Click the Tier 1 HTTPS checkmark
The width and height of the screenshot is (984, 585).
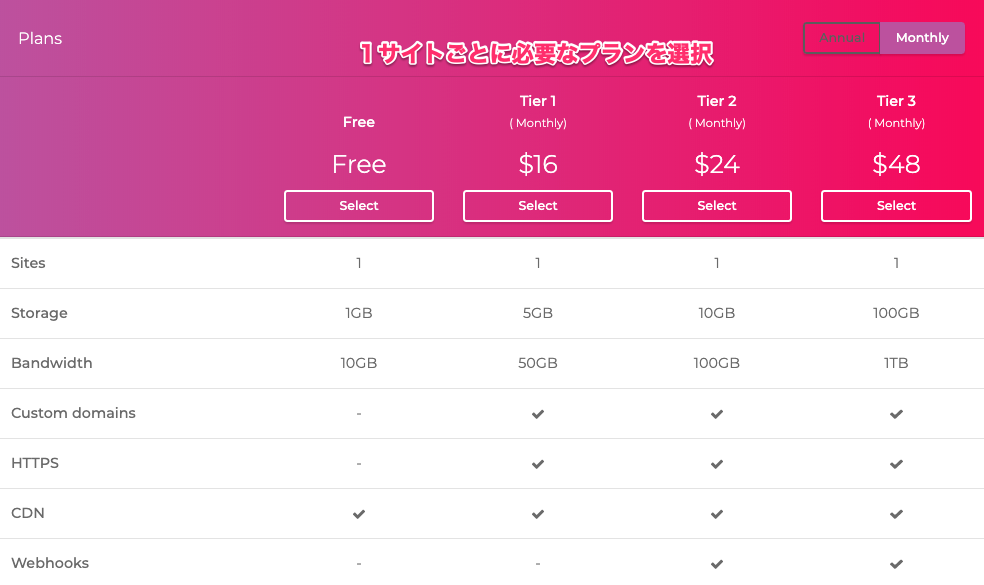pos(538,464)
